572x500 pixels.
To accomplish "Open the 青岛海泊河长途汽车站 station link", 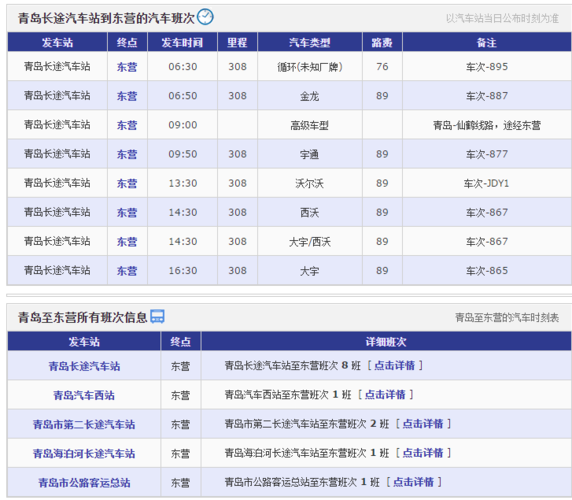I will click(84, 453).
